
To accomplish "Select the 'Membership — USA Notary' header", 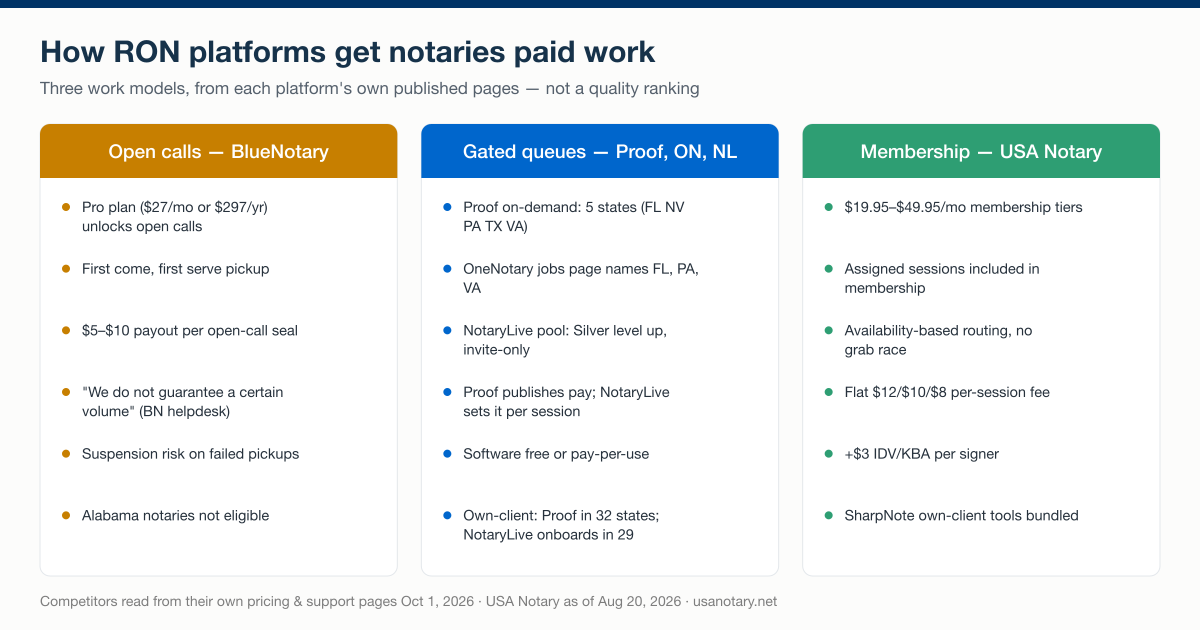I will click(981, 151).
